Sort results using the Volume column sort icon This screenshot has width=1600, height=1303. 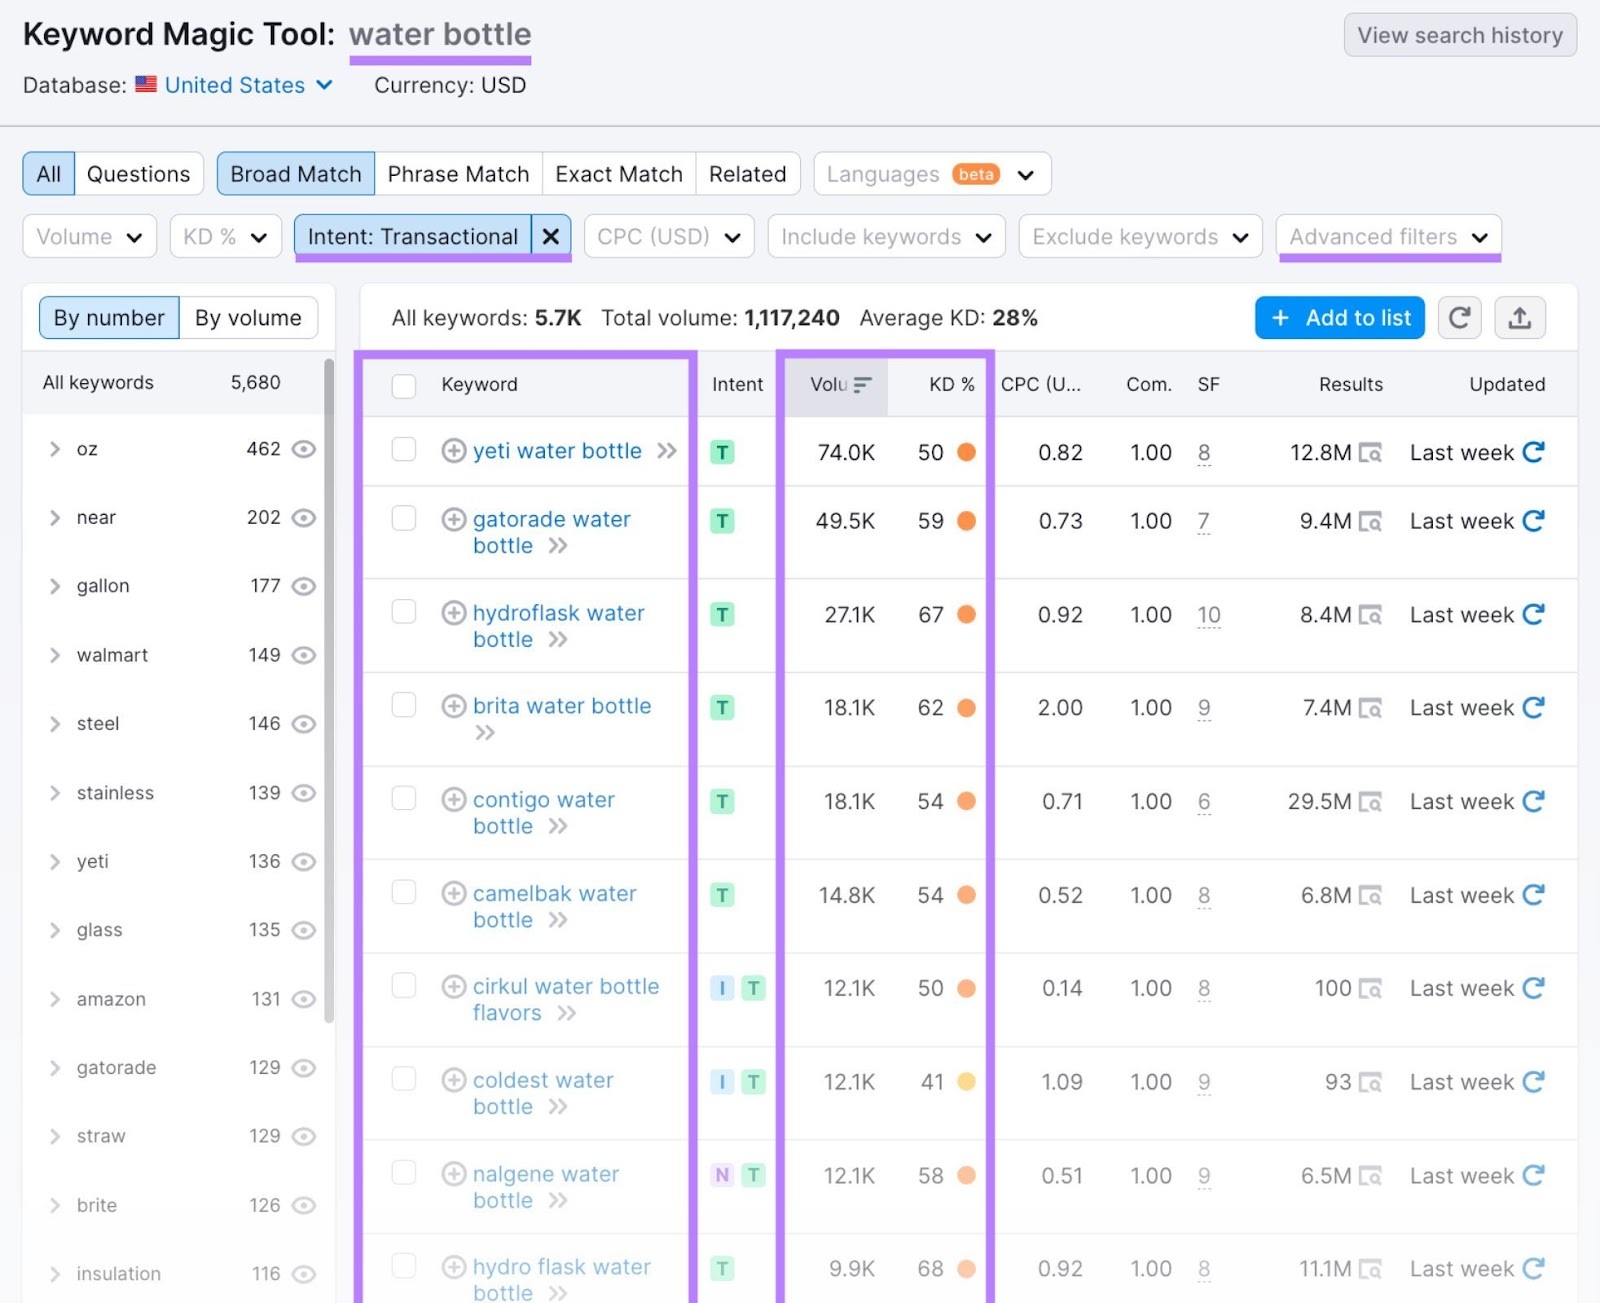coord(862,384)
